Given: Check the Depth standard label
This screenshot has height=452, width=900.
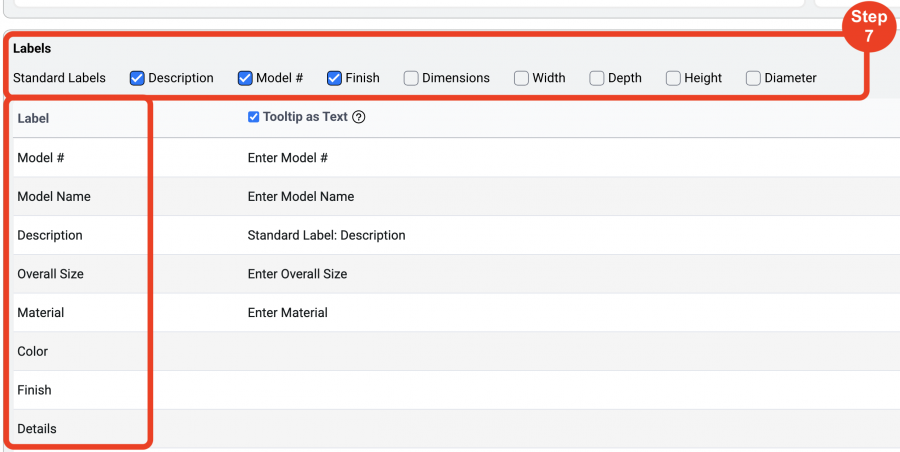Looking at the screenshot, I should point(597,78).
